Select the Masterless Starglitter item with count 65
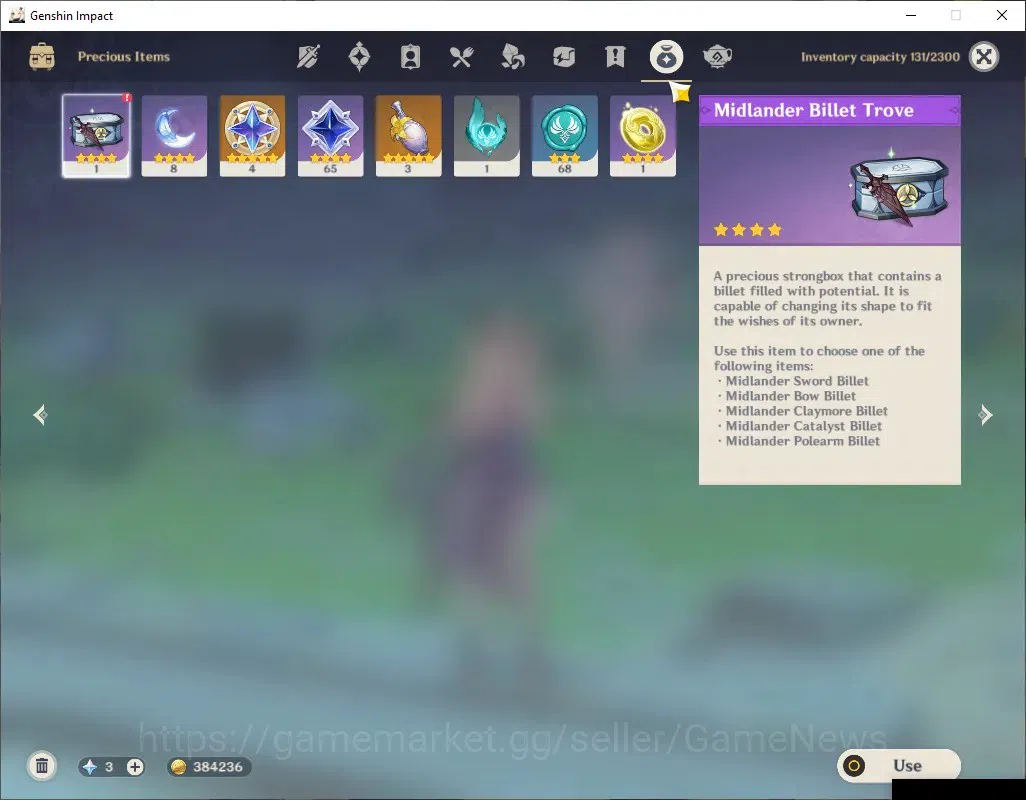Image resolution: width=1026 pixels, height=800 pixels. click(x=330, y=135)
